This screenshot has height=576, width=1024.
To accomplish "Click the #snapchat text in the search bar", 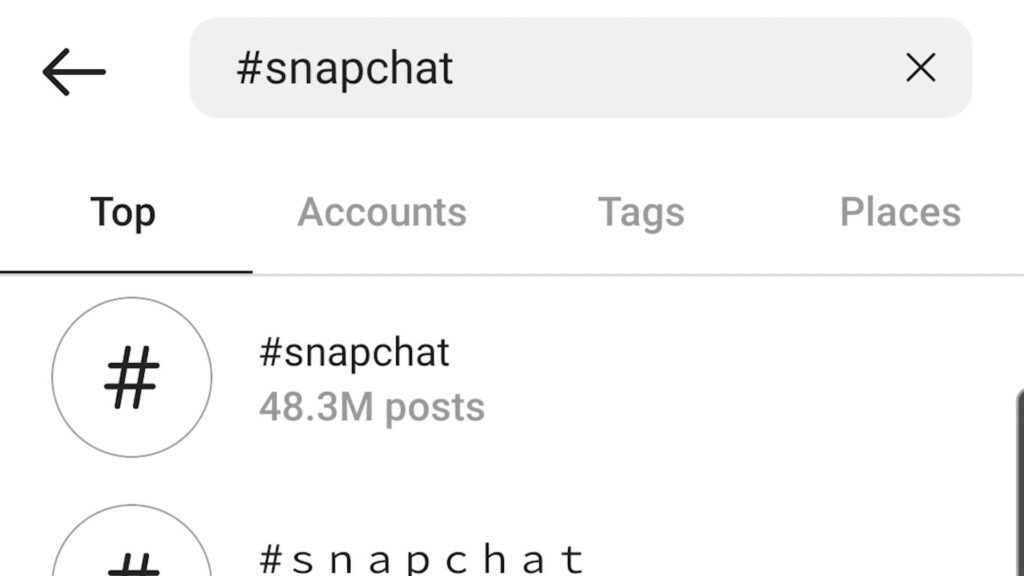I will (346, 68).
